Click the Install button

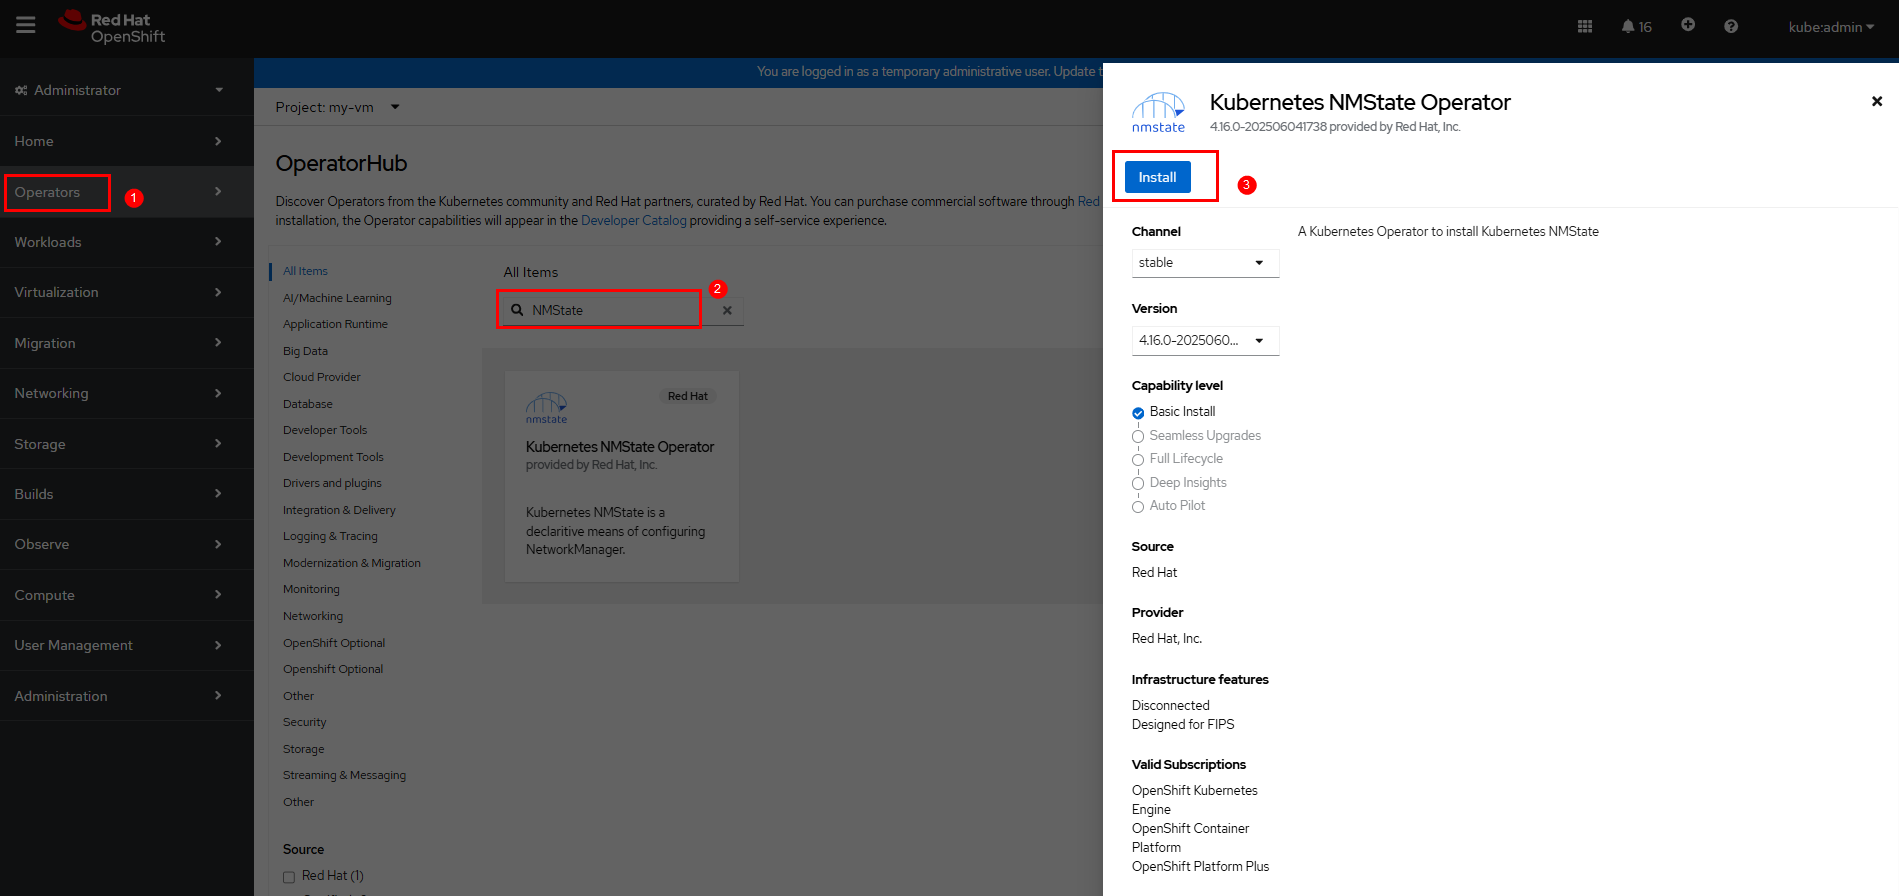click(1157, 177)
